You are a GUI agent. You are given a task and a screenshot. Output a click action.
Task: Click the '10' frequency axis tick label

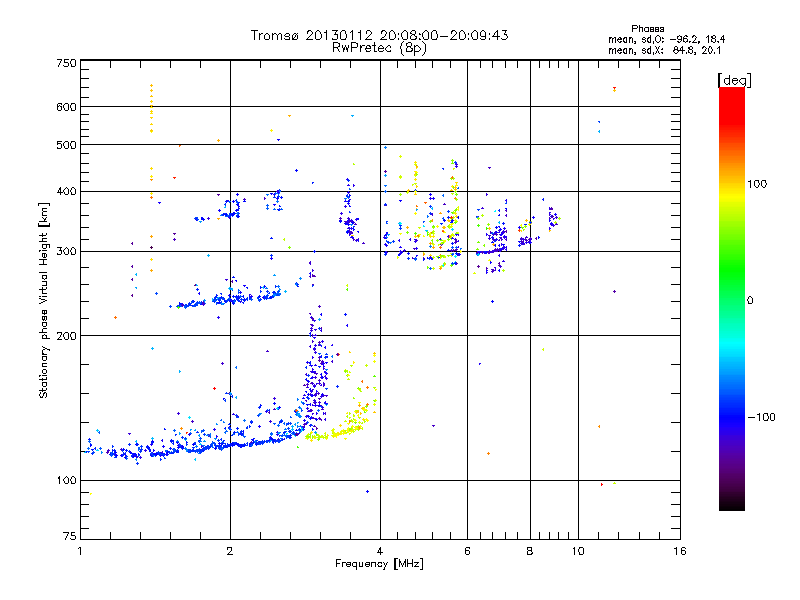tap(578, 551)
